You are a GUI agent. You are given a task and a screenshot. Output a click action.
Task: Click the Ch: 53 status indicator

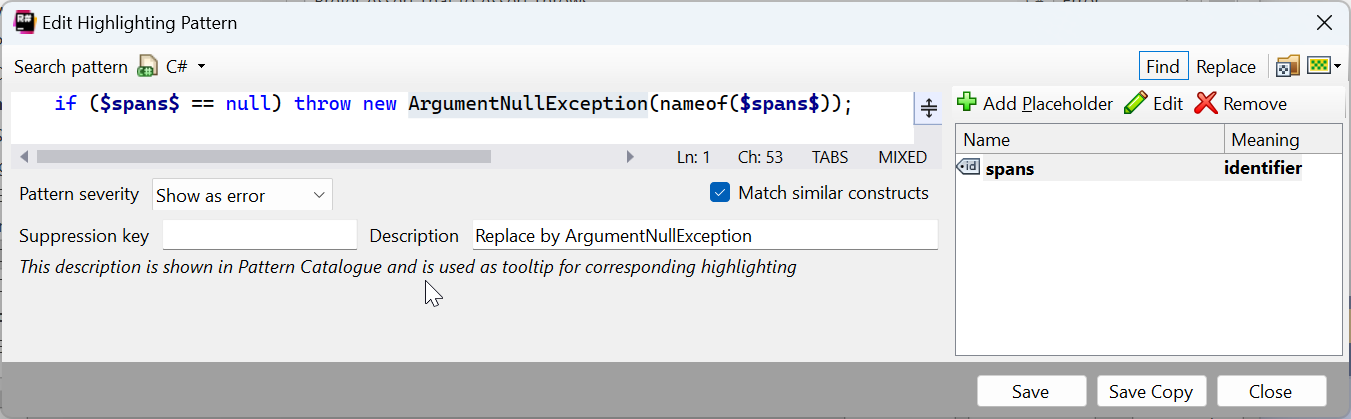(760, 157)
